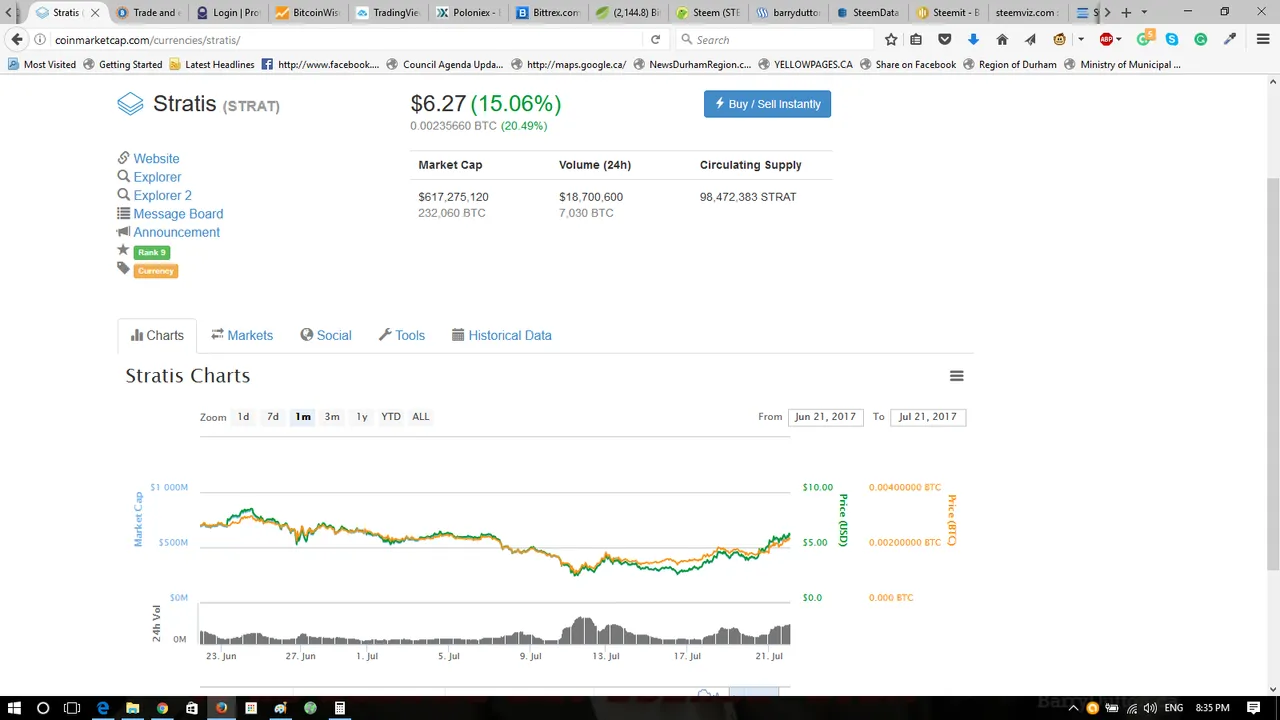
Task: Switch to the Markets tab
Action: pos(242,336)
